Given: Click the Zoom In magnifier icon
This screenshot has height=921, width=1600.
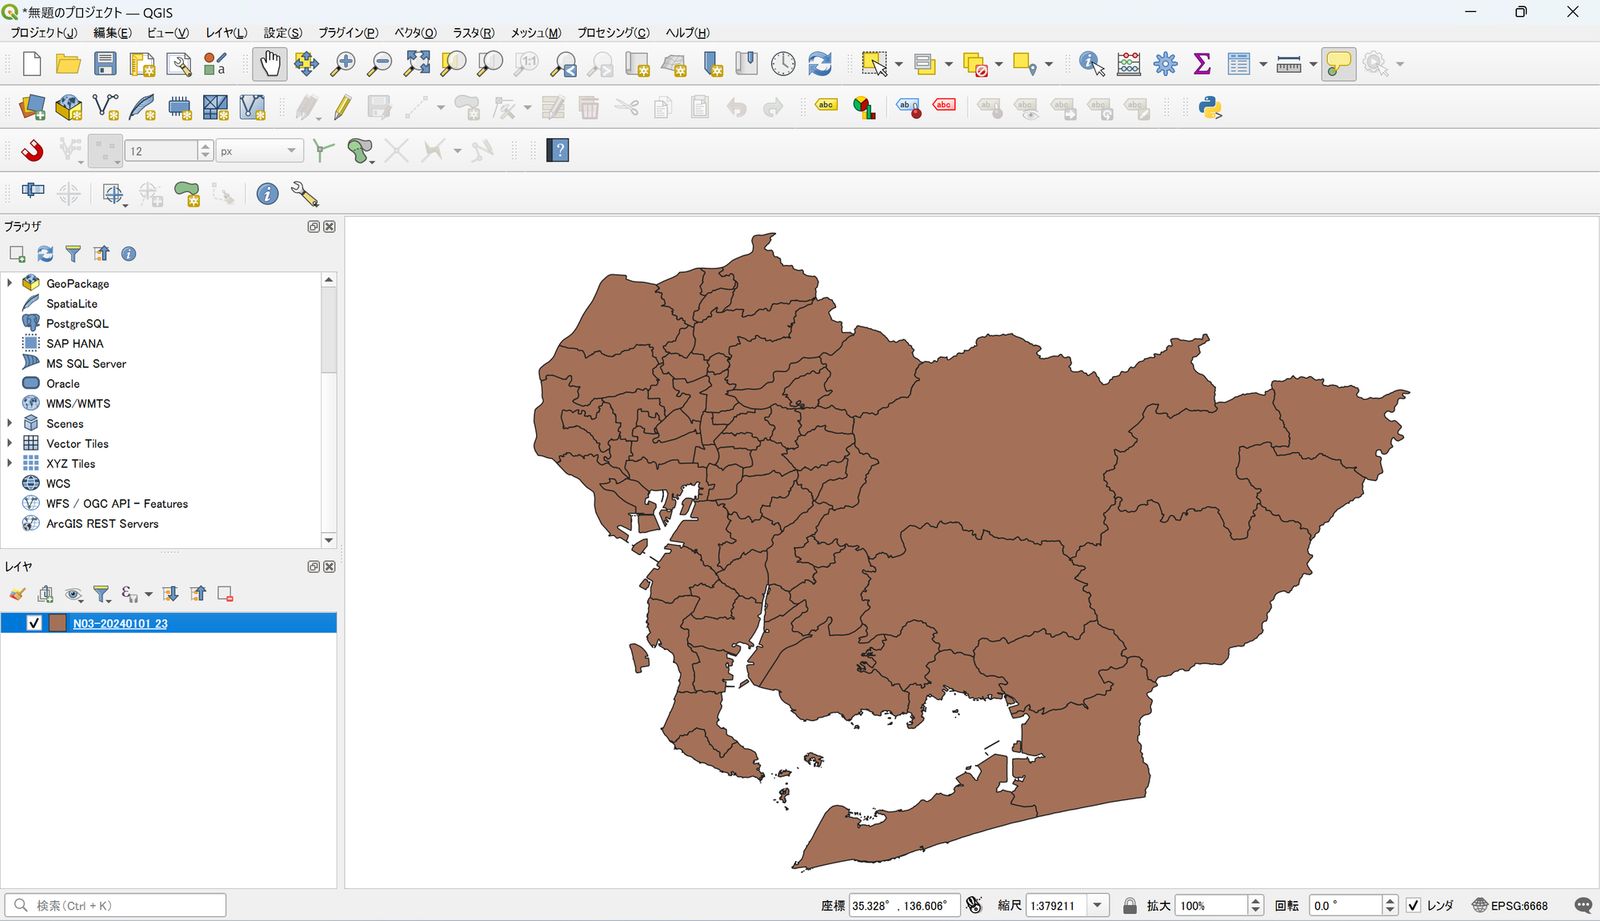Looking at the screenshot, I should click(x=343, y=64).
